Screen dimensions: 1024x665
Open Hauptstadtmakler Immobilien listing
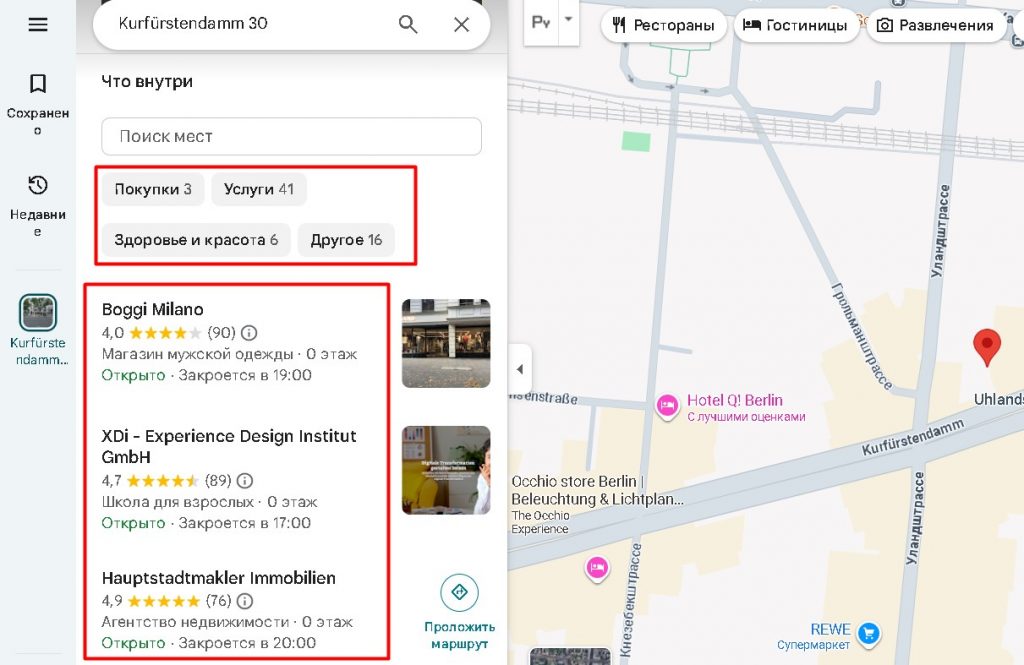click(219, 578)
